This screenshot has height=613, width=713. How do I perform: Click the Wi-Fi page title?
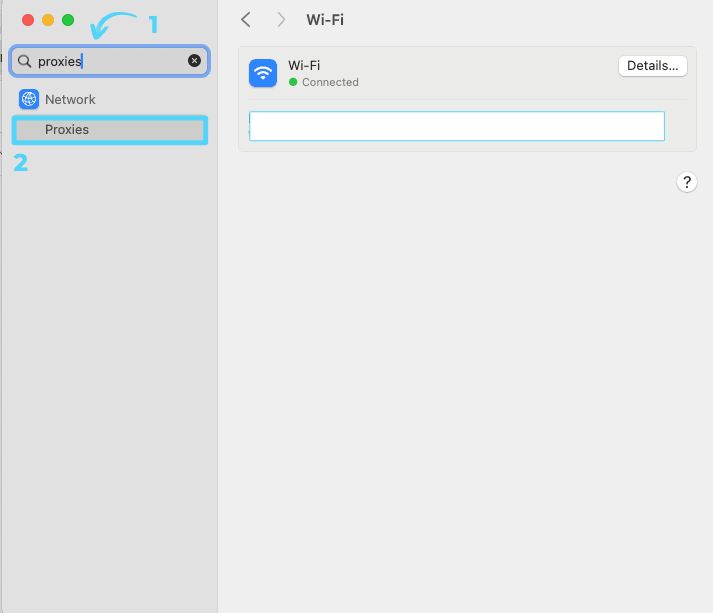325,20
